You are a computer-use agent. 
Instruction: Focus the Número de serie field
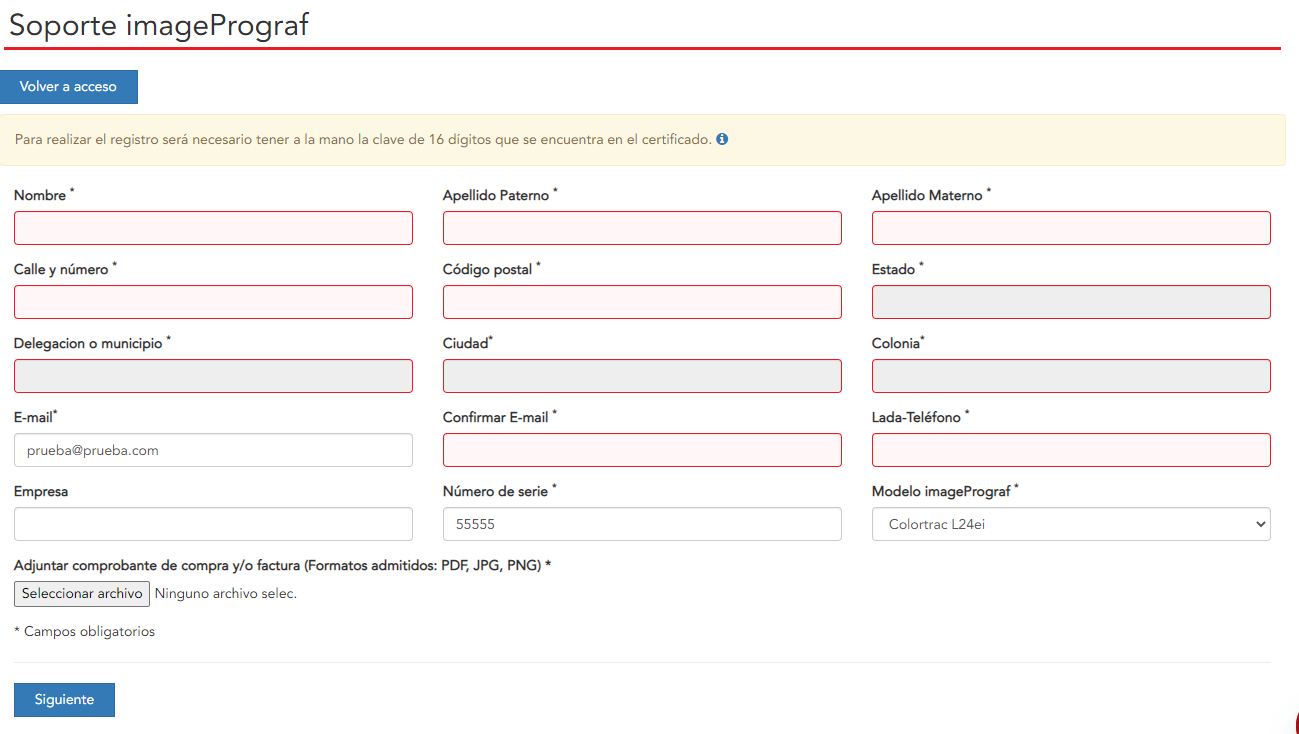point(642,524)
